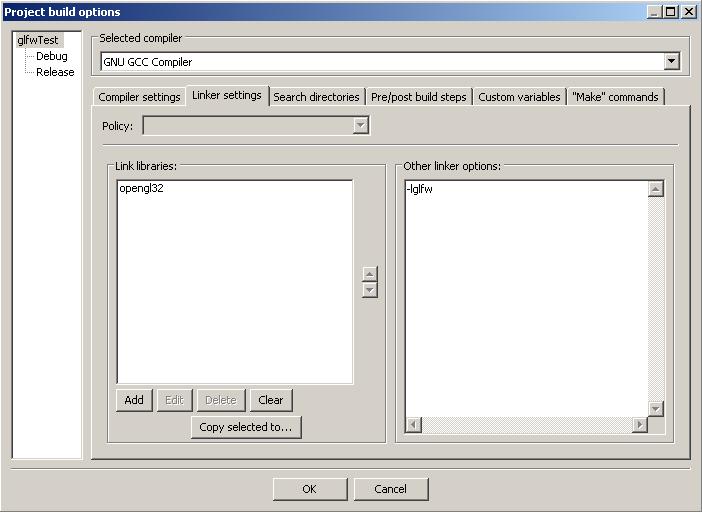Click the linker options scroll down arrow

[x=655, y=408]
